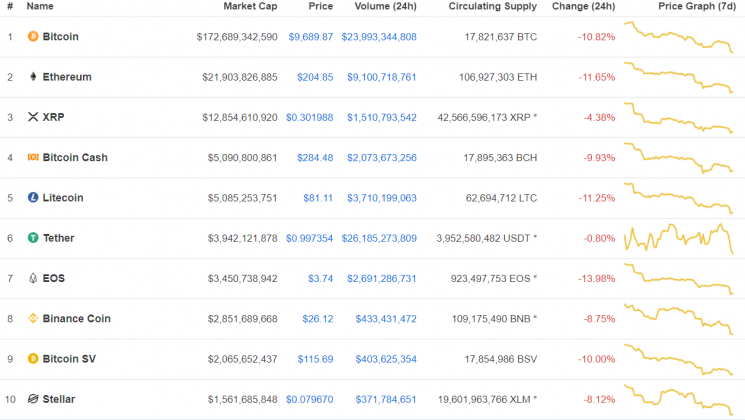
Task: Select XRP supply 42,566,596,173 XRP
Action: click(x=484, y=117)
